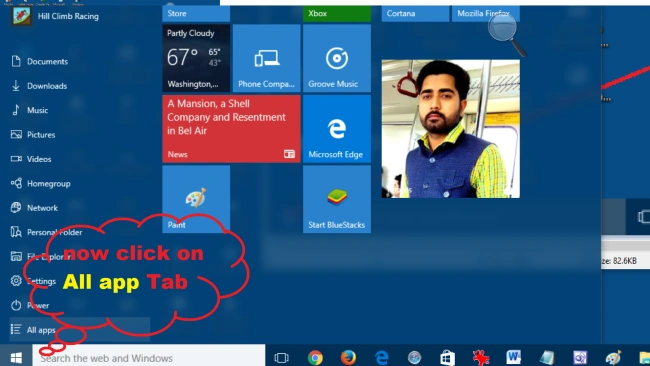Open the Store tile

point(196,14)
